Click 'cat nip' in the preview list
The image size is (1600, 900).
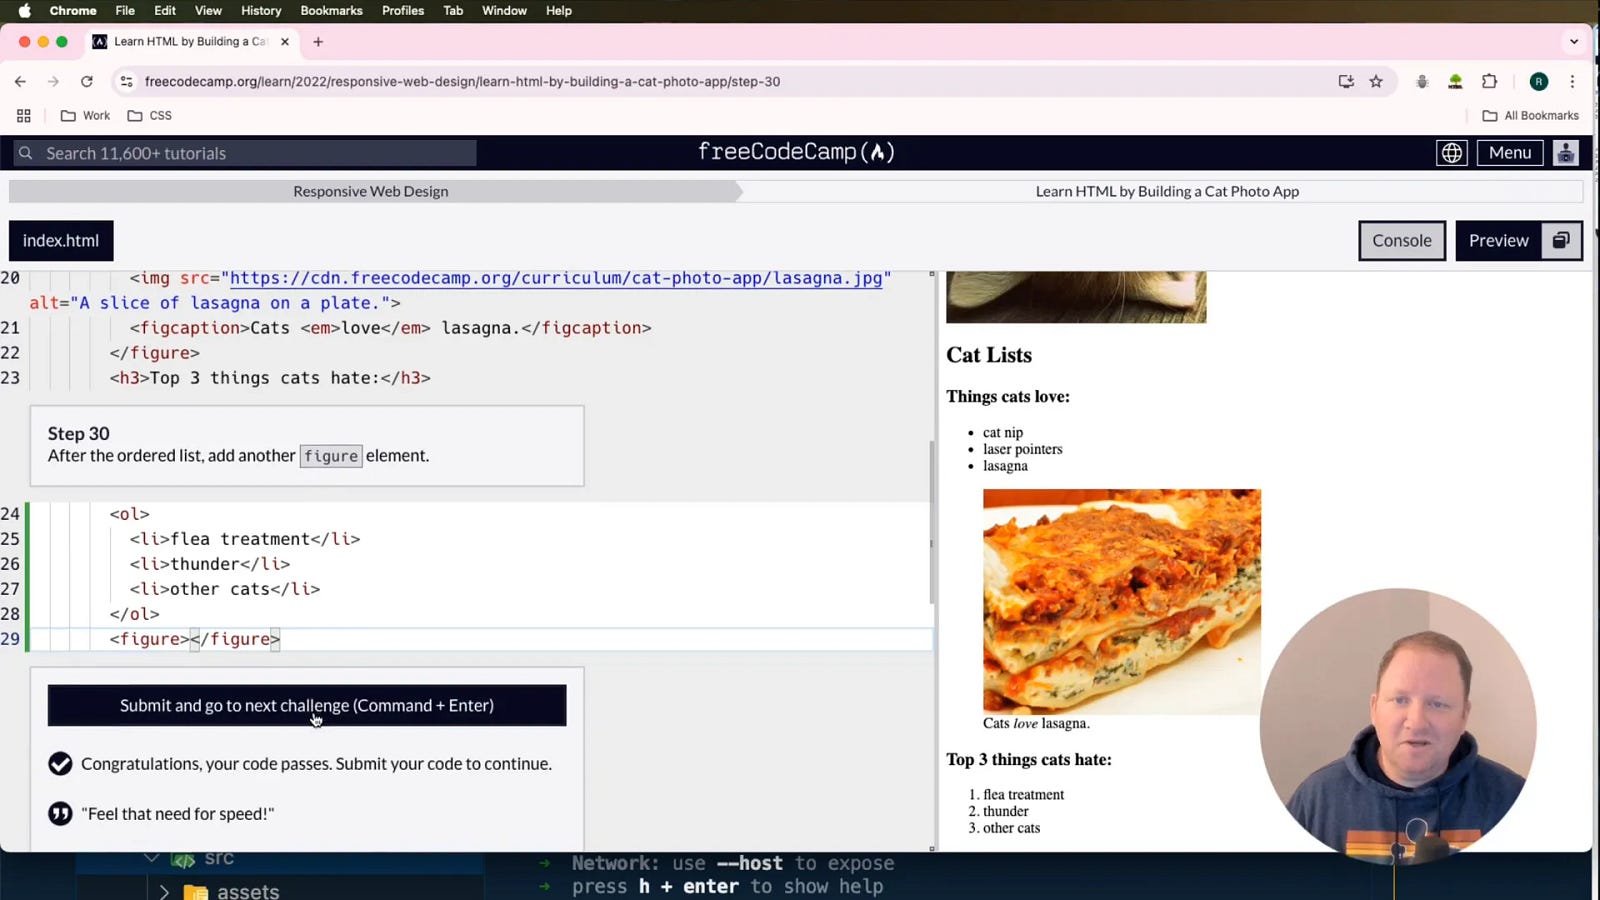pyautogui.click(x=1003, y=433)
